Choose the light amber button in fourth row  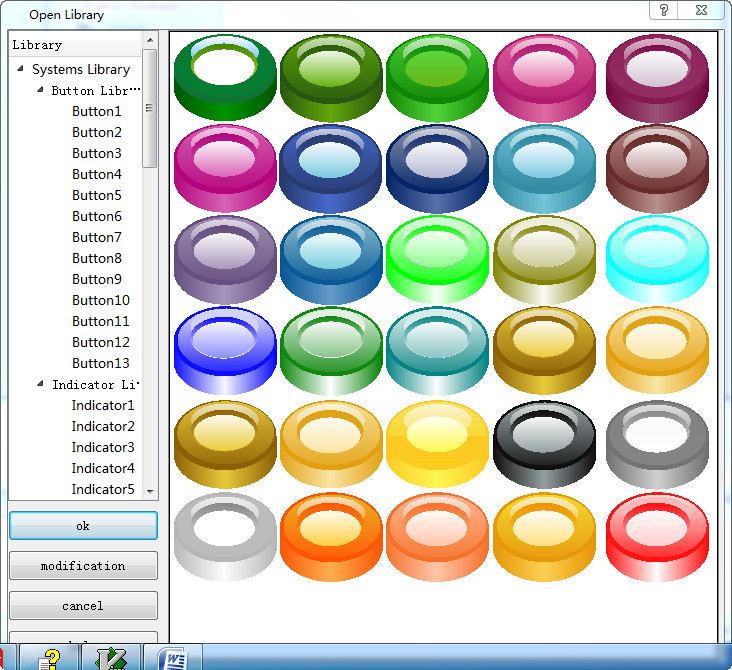coord(657,350)
